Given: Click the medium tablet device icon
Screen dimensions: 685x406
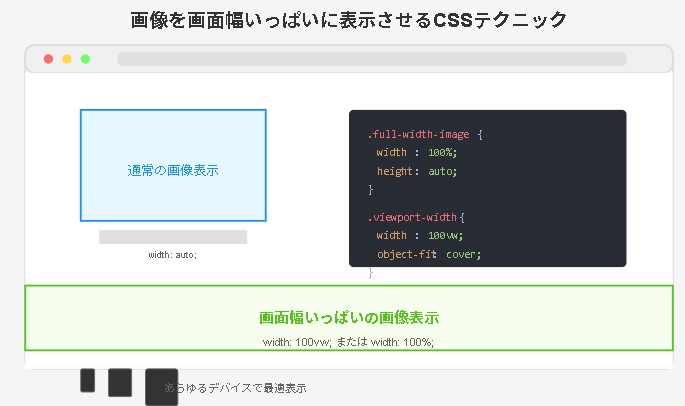Looking at the screenshot, I should pos(120,382).
